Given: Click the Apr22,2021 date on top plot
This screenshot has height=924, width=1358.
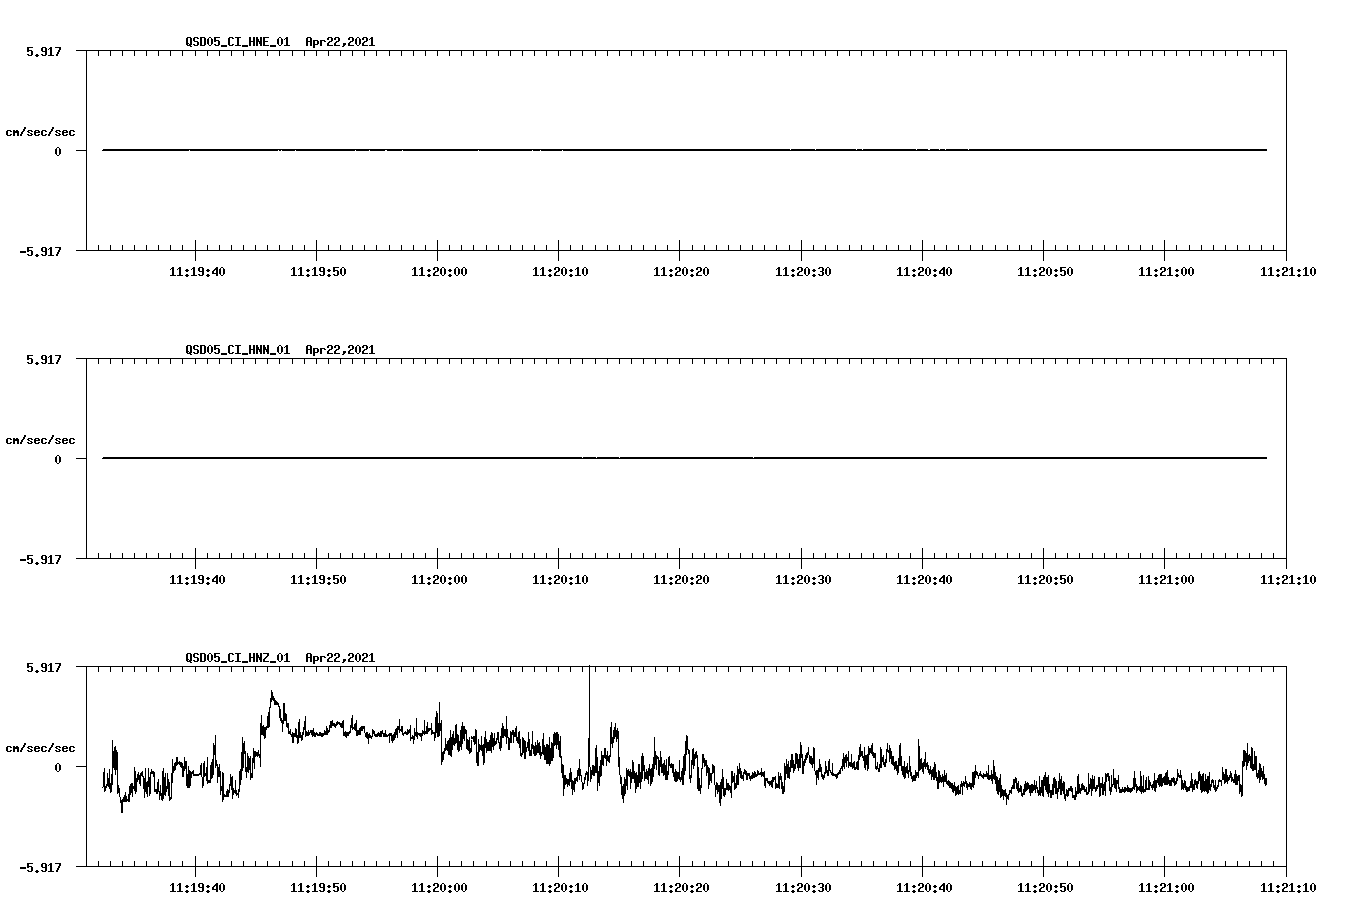Looking at the screenshot, I should coord(340,42).
